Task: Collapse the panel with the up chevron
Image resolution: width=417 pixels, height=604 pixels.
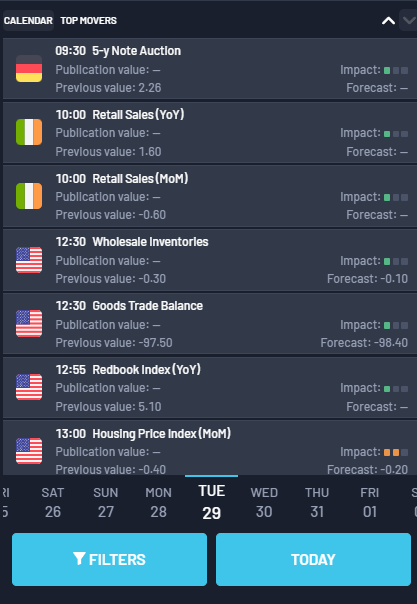Action: (388, 21)
